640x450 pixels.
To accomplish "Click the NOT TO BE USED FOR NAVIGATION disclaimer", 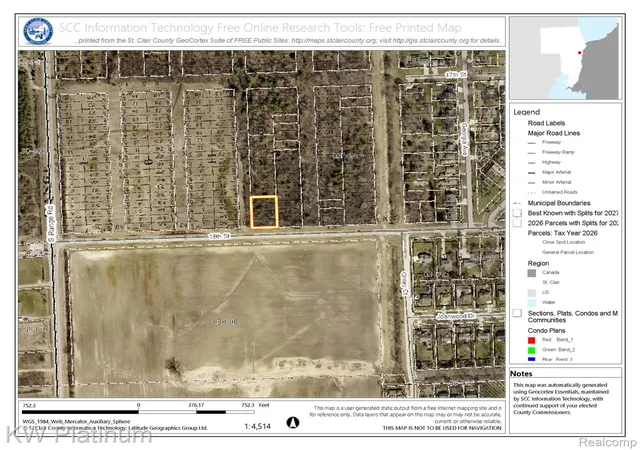I will [442, 428].
